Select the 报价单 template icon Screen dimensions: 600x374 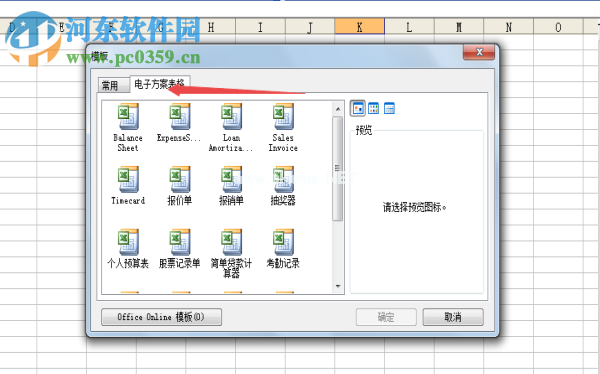[180, 179]
